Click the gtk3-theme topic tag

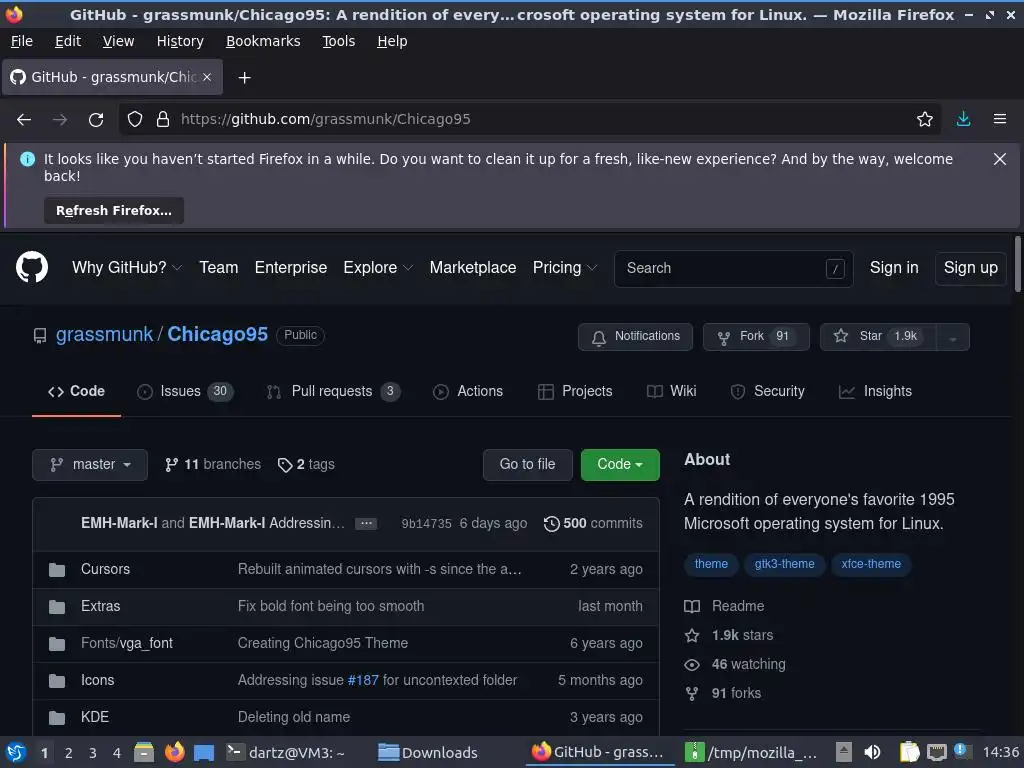784,564
